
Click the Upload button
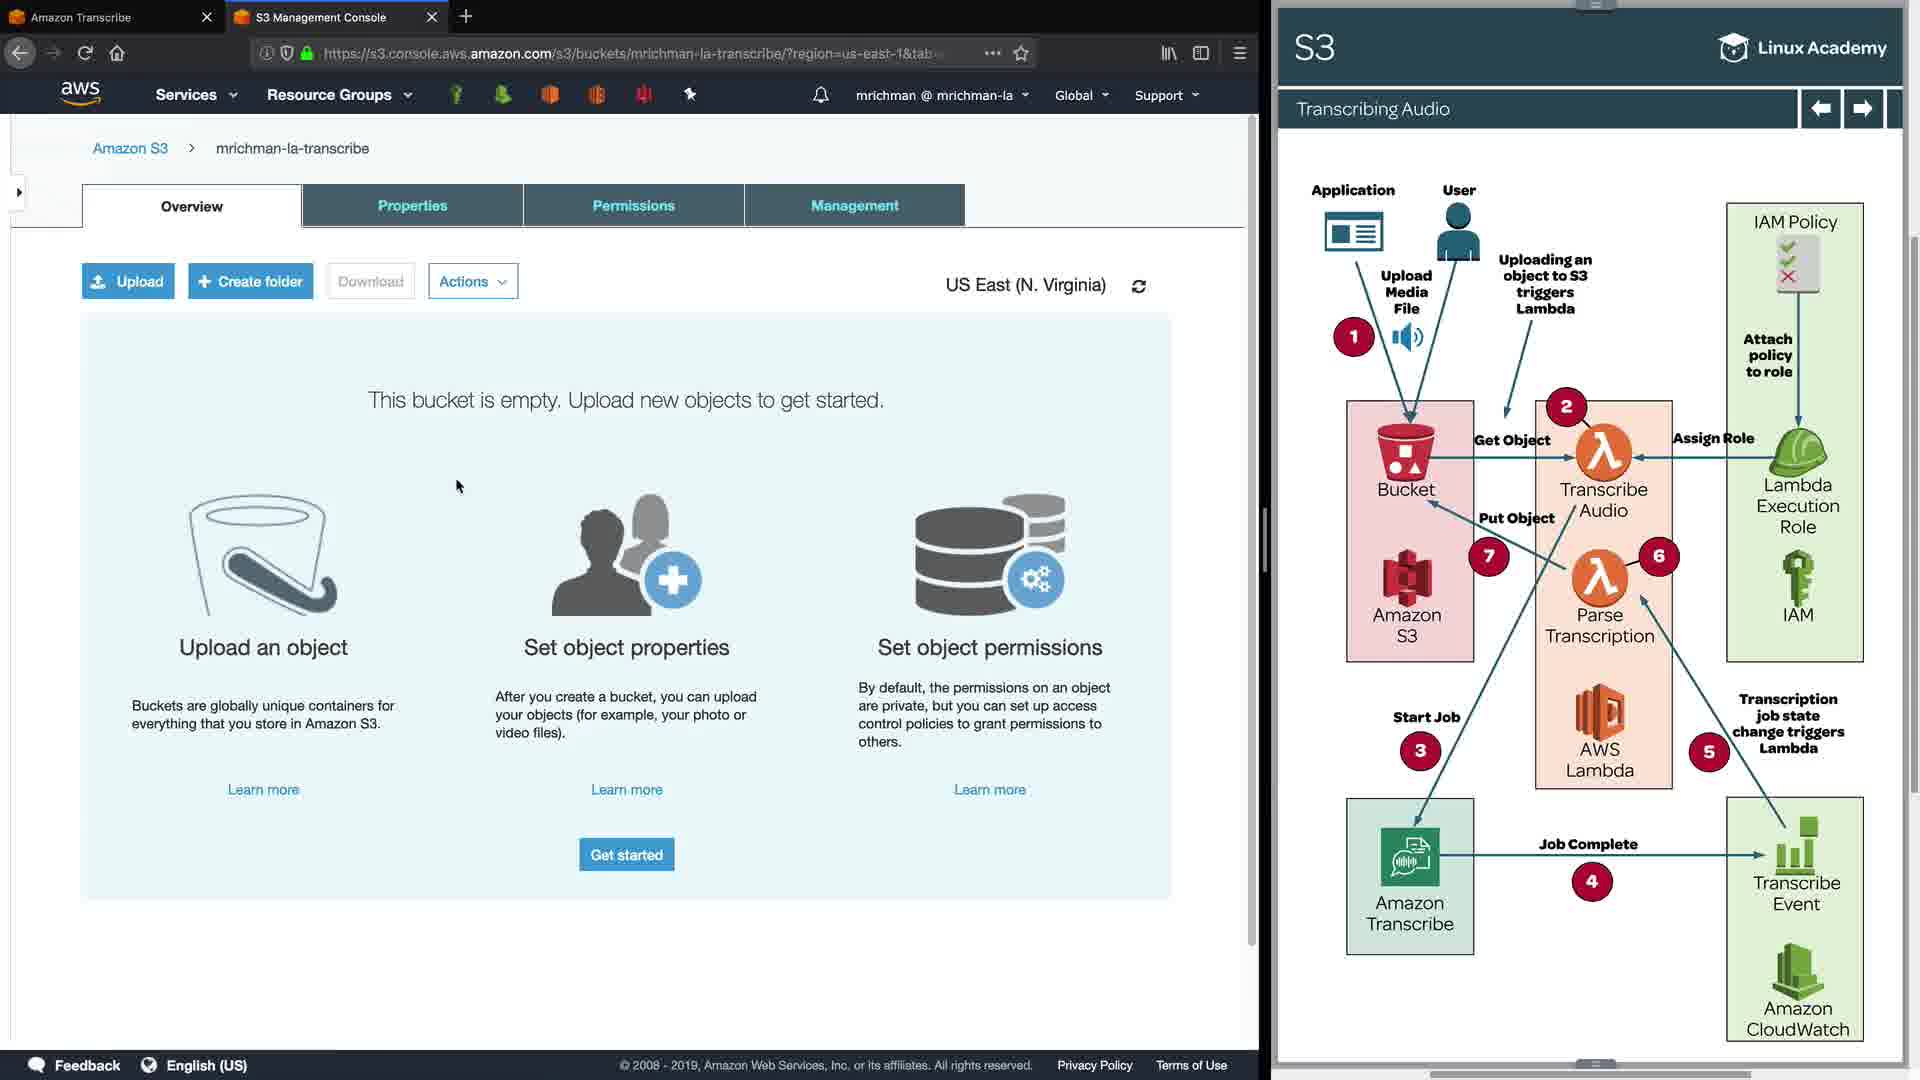point(128,281)
